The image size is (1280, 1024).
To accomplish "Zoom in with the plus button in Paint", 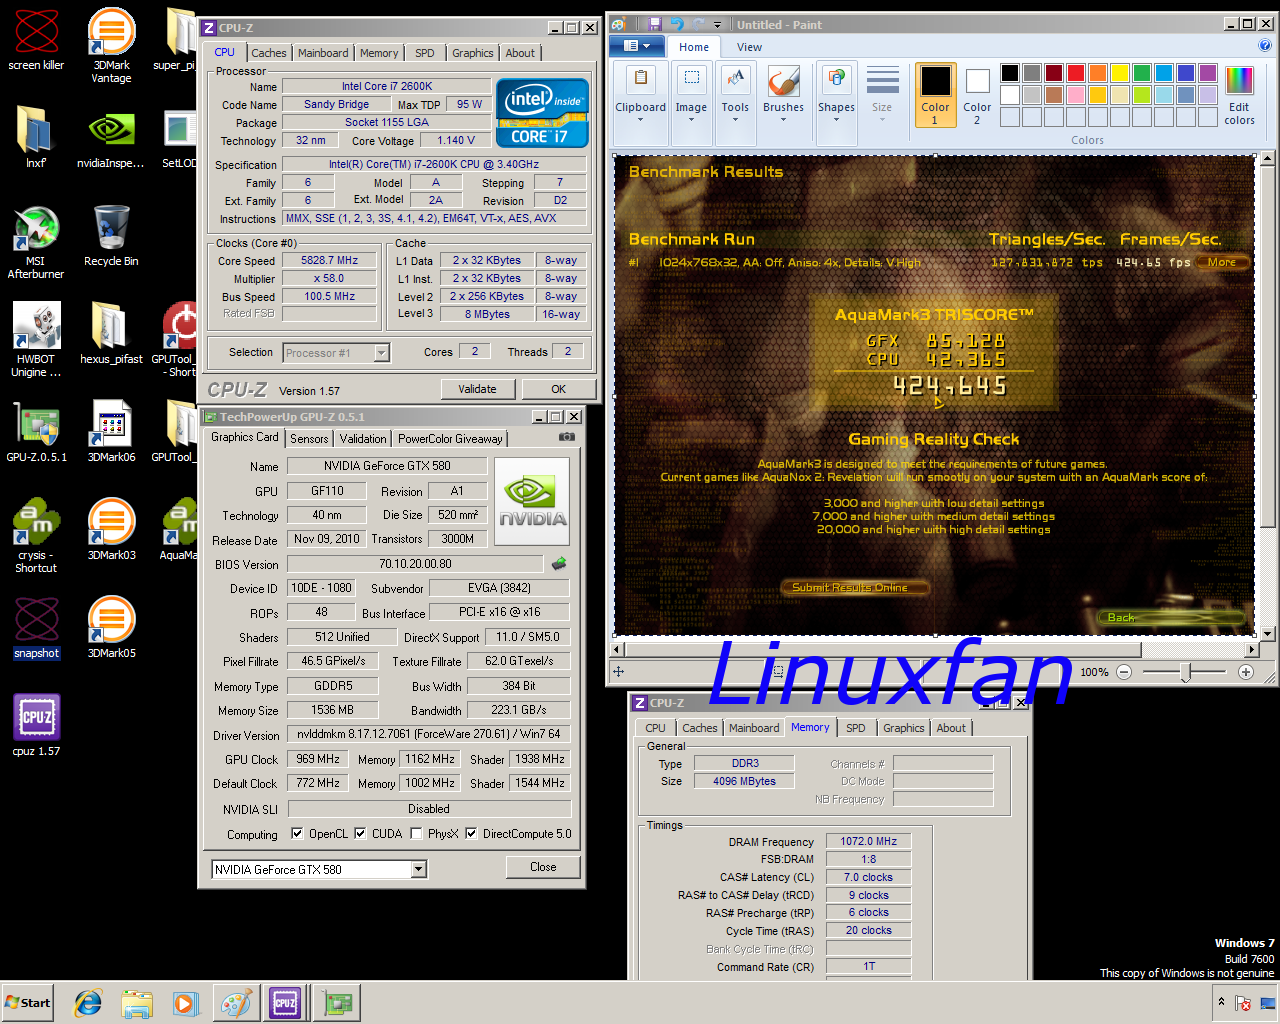I will point(1246,672).
